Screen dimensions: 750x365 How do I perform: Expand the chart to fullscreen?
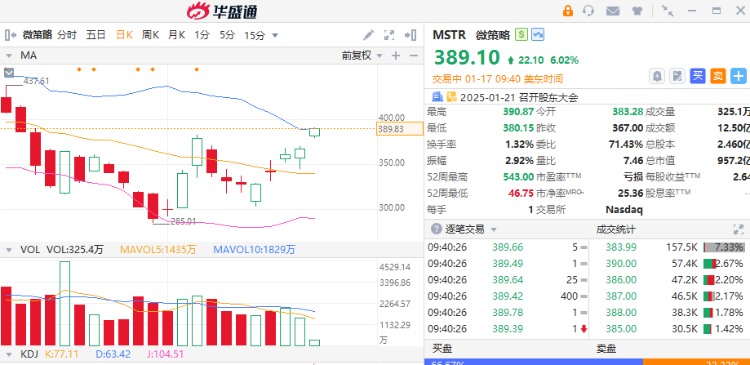point(389,35)
